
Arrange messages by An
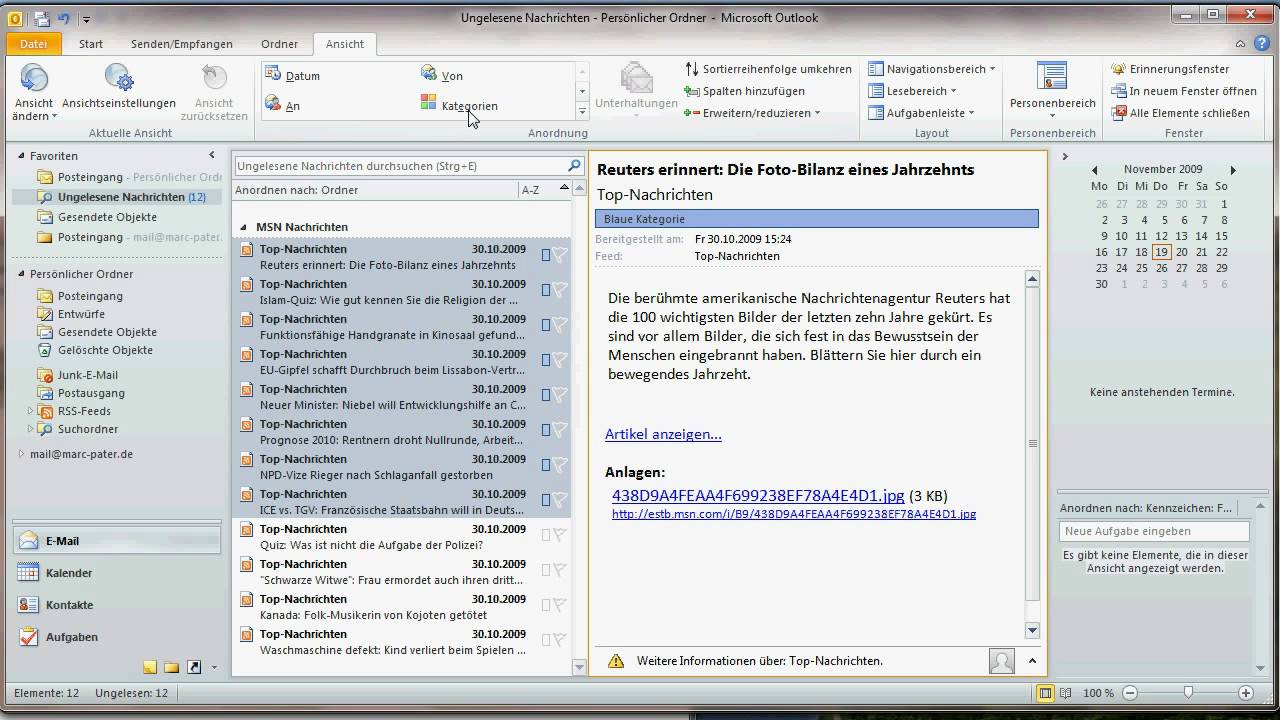282,106
